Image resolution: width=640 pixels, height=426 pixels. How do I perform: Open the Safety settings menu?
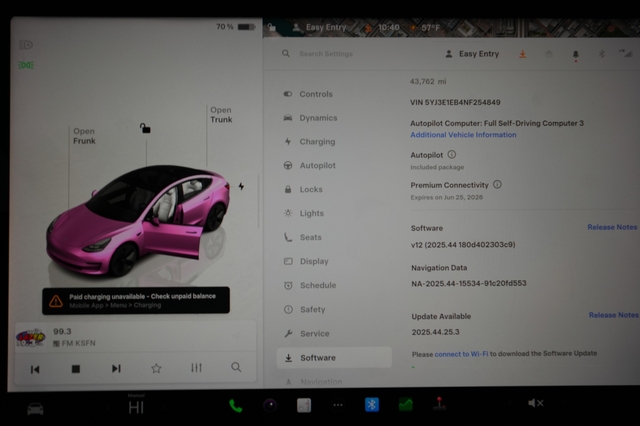click(x=304, y=309)
